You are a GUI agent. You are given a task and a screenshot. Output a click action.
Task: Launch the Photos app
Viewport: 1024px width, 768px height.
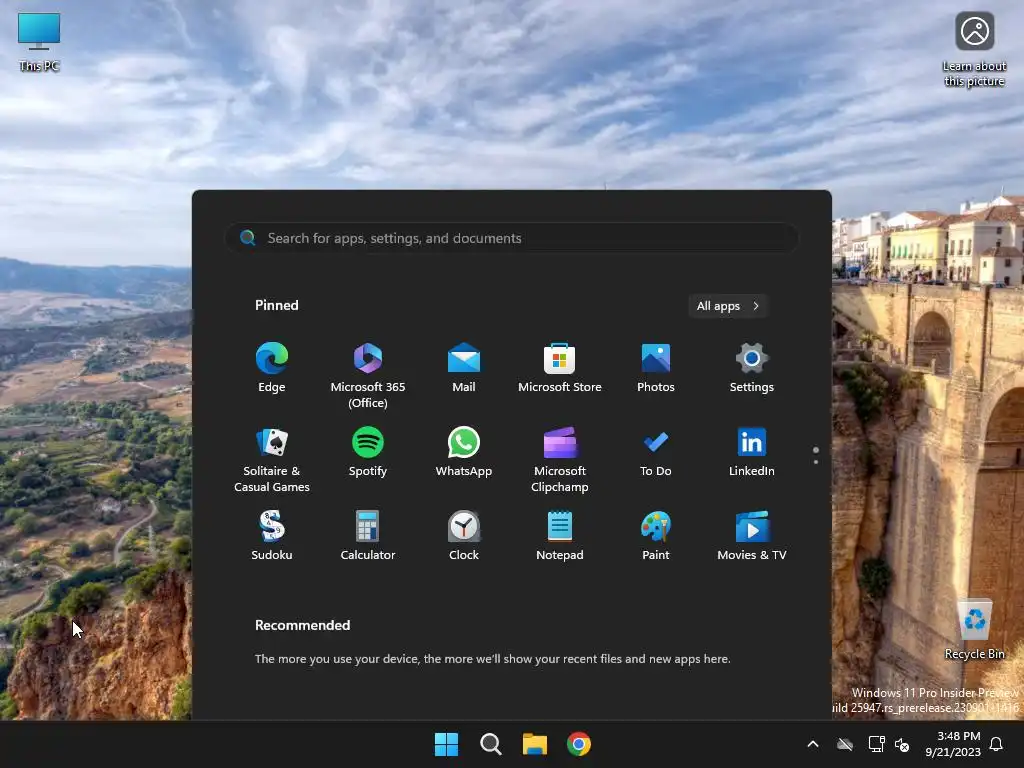[x=656, y=368]
